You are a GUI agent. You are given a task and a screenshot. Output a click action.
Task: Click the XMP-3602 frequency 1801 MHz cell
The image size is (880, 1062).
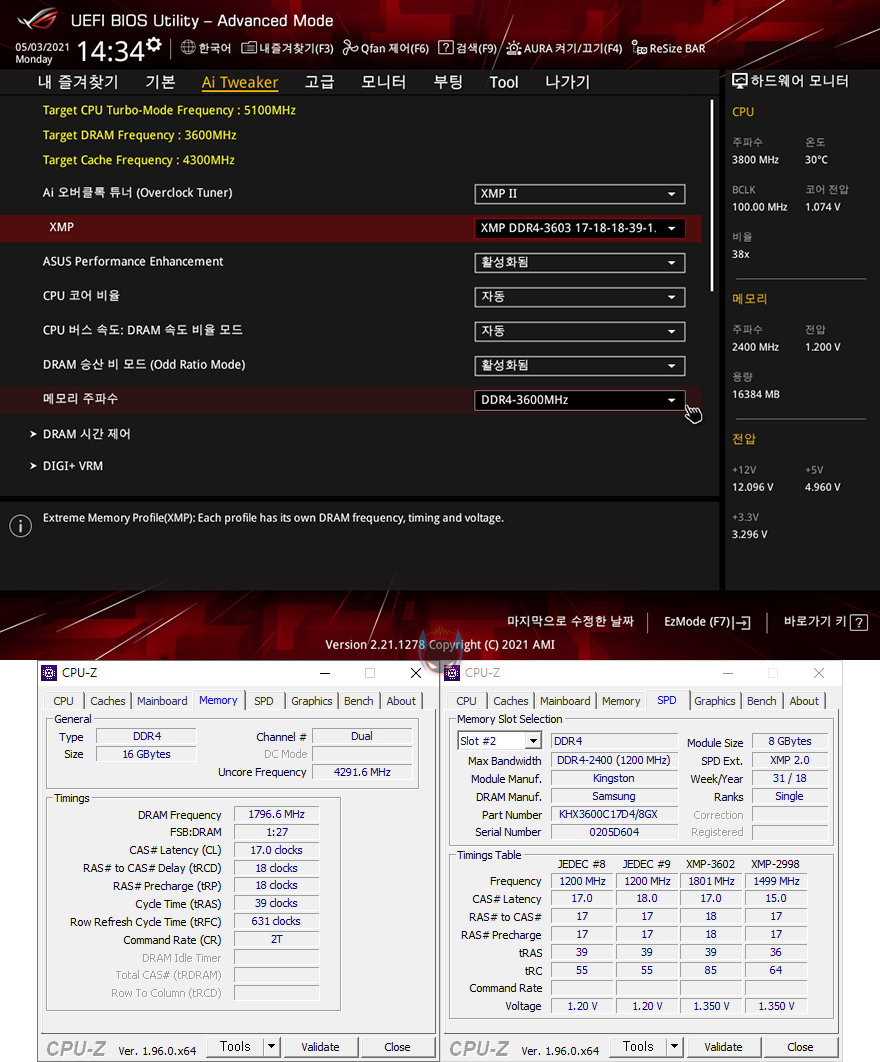(x=711, y=881)
